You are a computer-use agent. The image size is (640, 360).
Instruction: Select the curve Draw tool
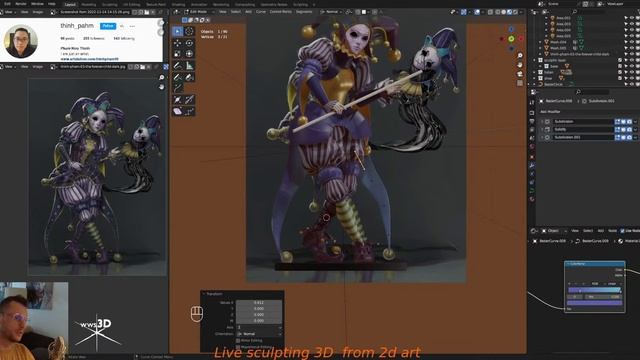point(178,77)
